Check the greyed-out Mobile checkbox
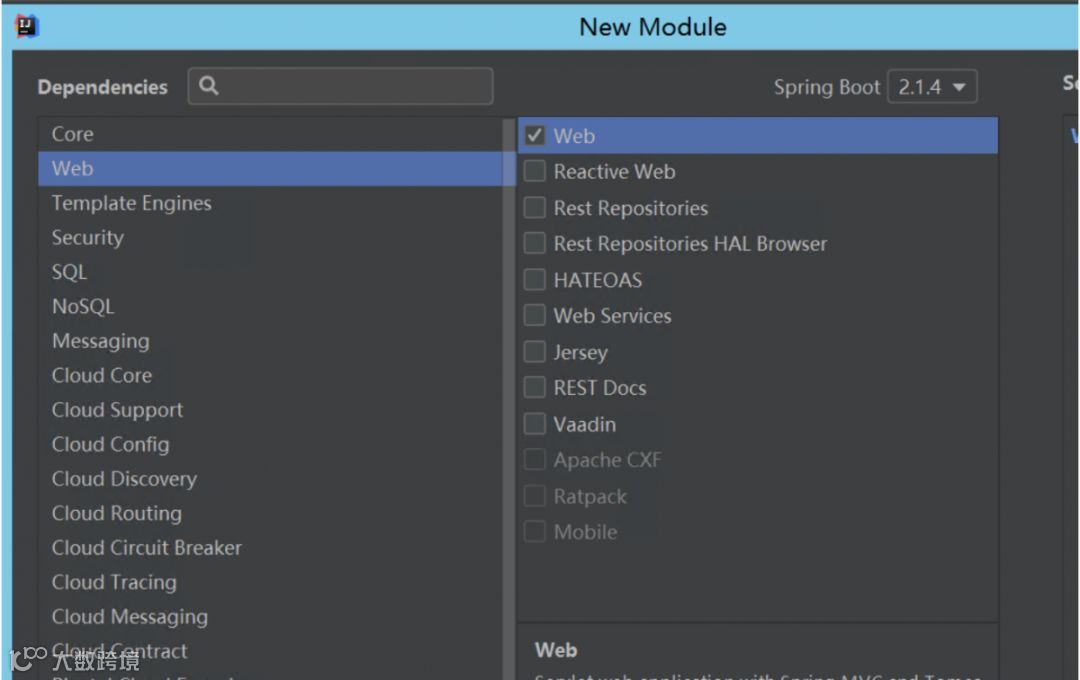 534,532
